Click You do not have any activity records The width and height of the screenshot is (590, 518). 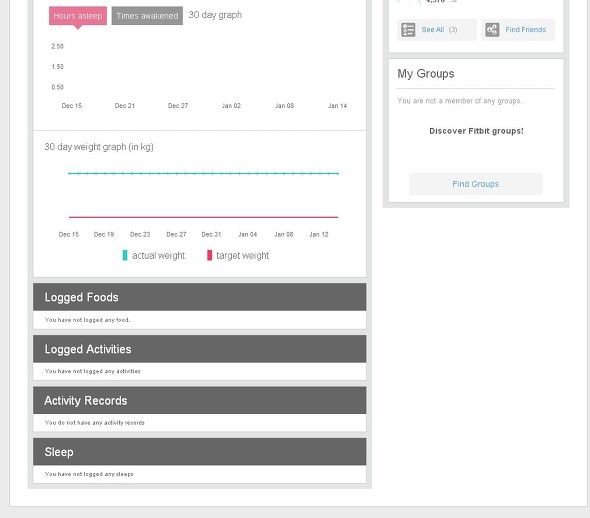point(94,423)
